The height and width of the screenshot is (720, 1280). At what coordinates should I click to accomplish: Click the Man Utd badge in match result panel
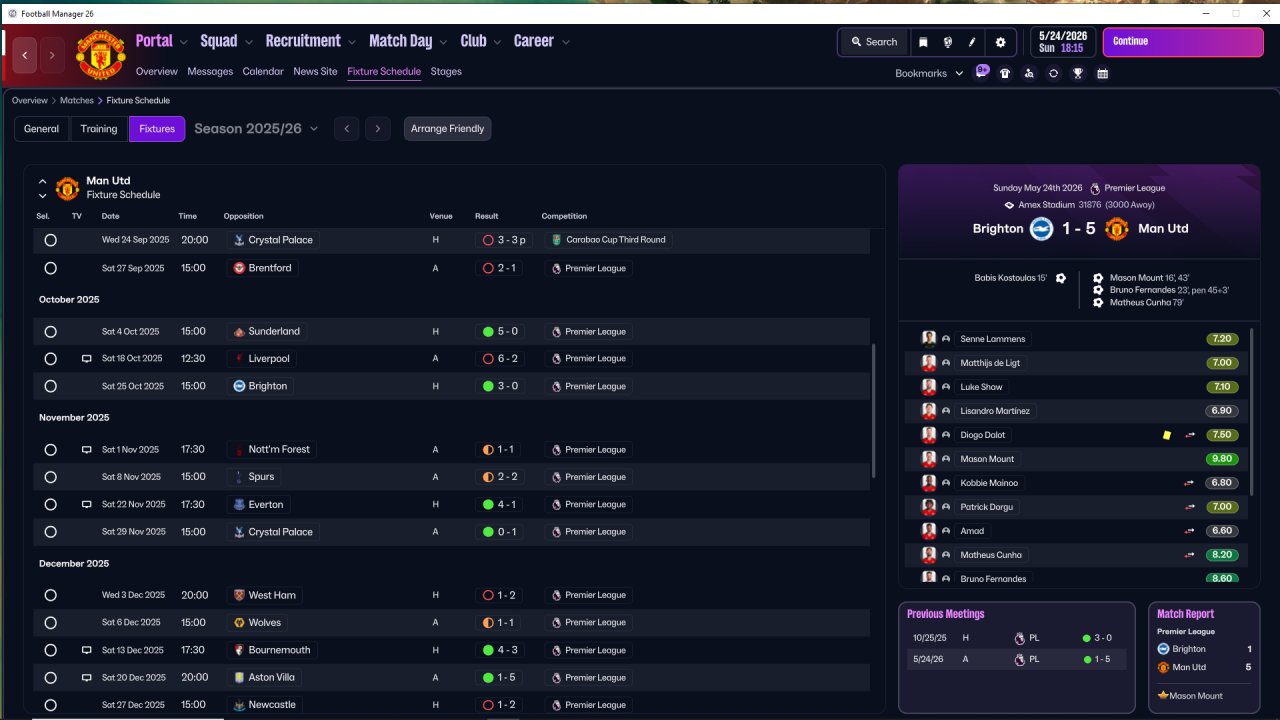pyautogui.click(x=1116, y=228)
